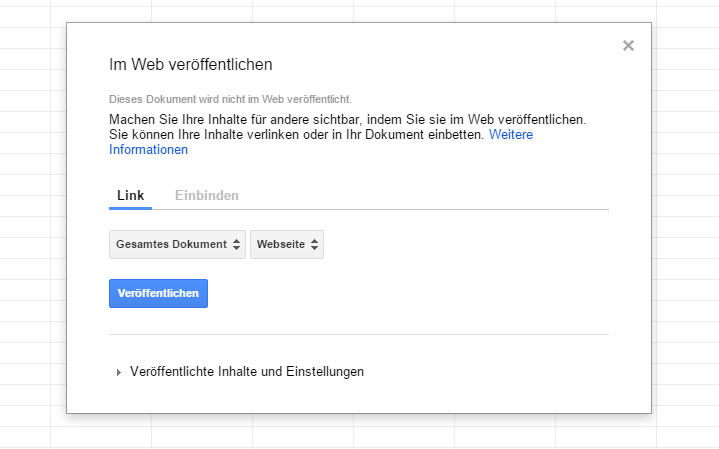Screen dimensions: 719x449
Task: Open the Weitere Informationen link
Action: coord(510,134)
